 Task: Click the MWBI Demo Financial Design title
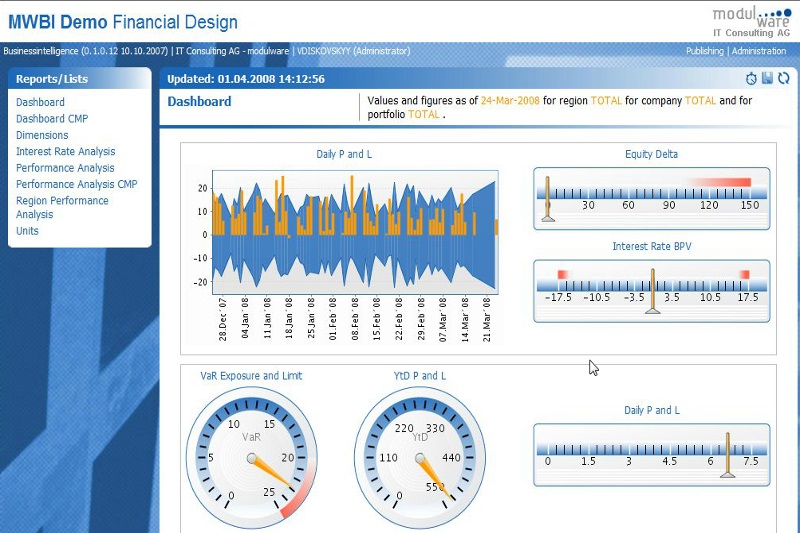(123, 22)
